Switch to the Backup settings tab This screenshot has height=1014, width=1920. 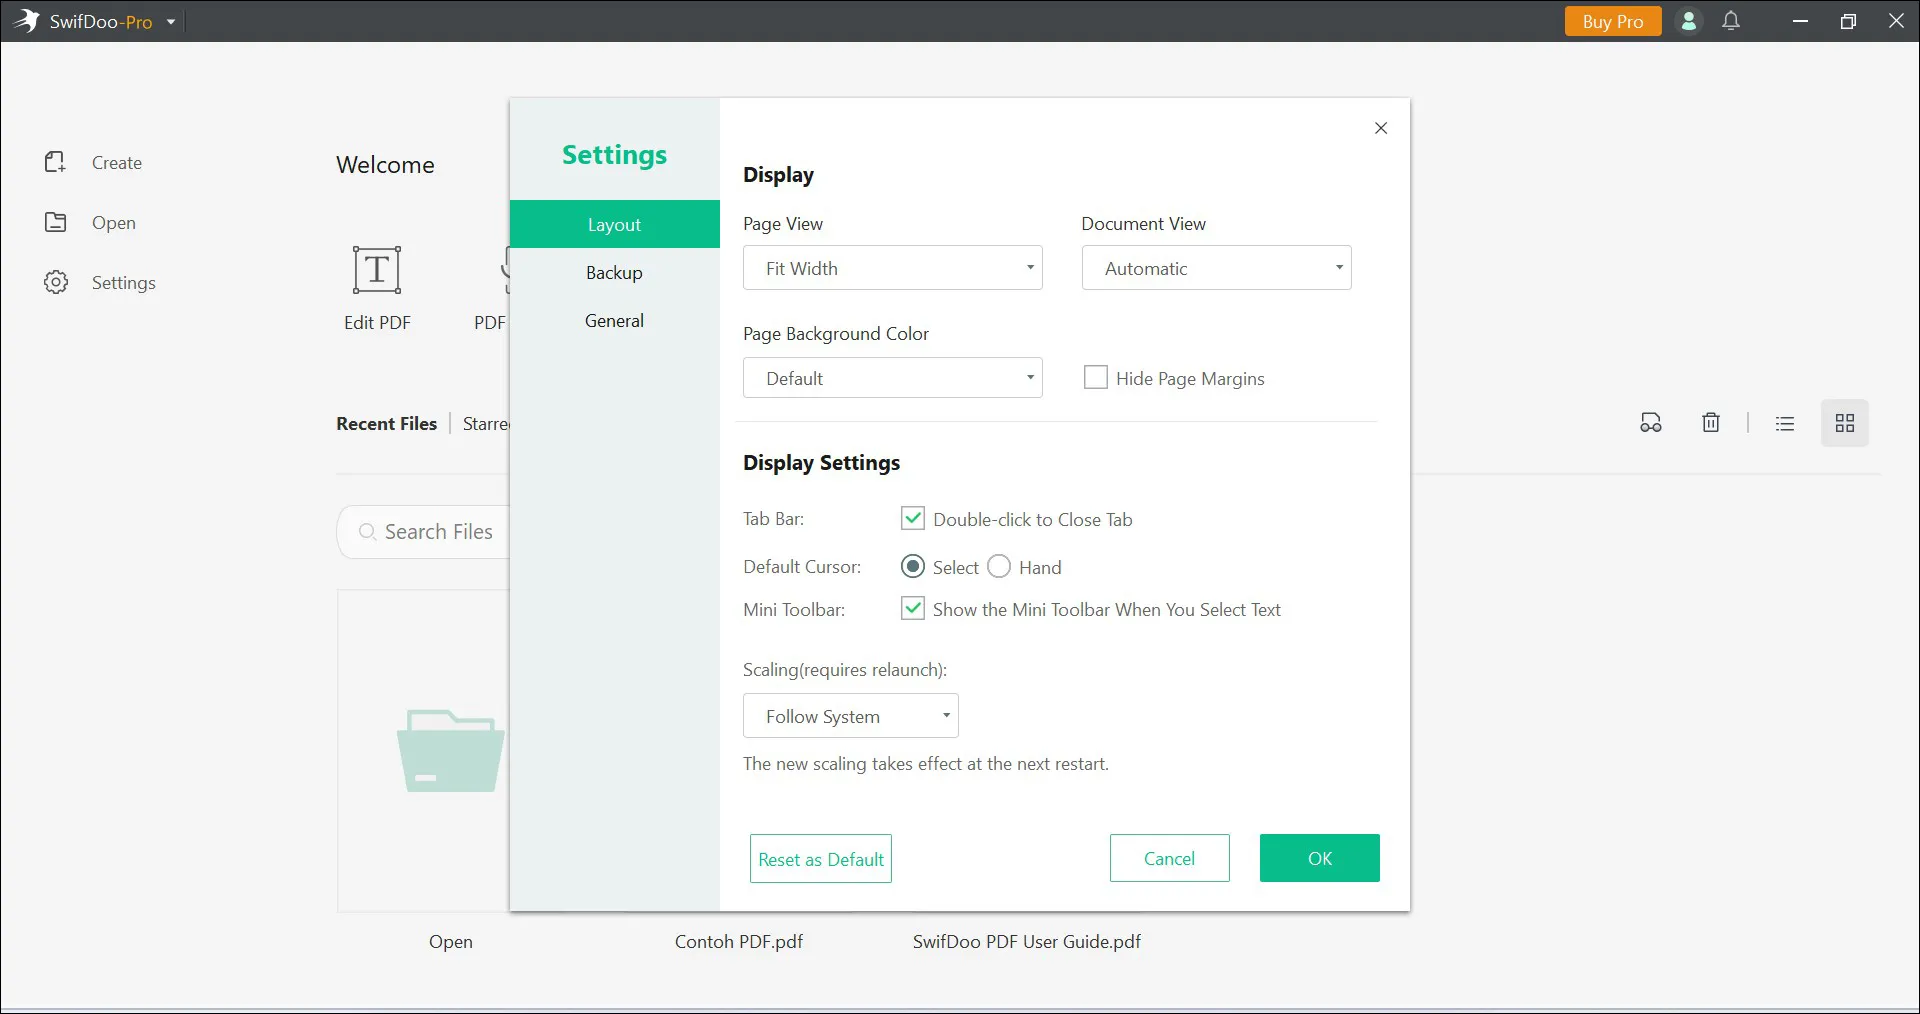tap(614, 273)
